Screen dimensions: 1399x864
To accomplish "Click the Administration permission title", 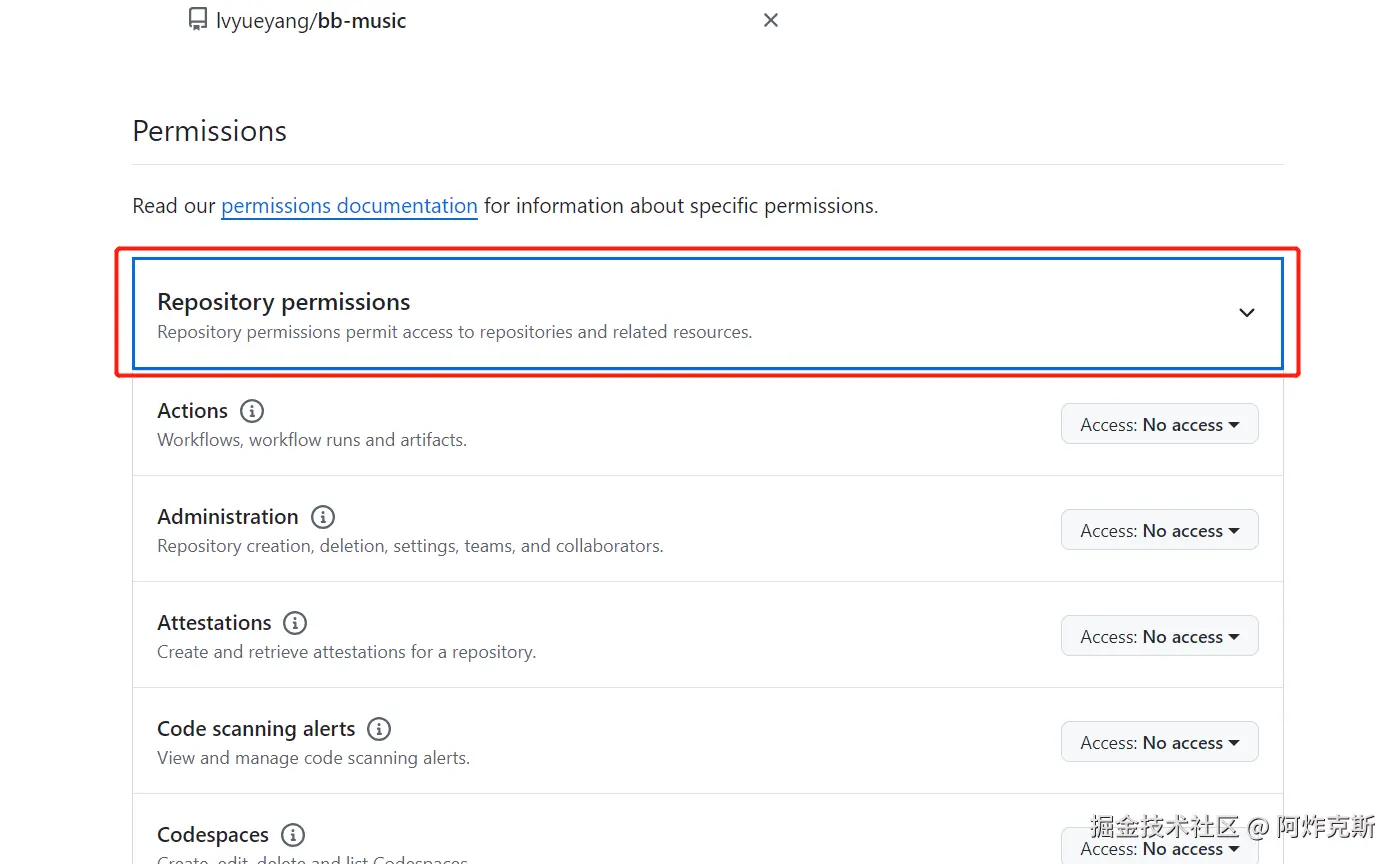I will [x=227, y=517].
